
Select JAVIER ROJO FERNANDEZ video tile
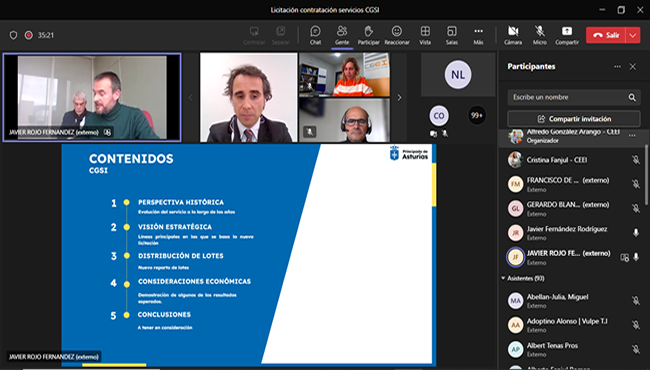click(92, 97)
